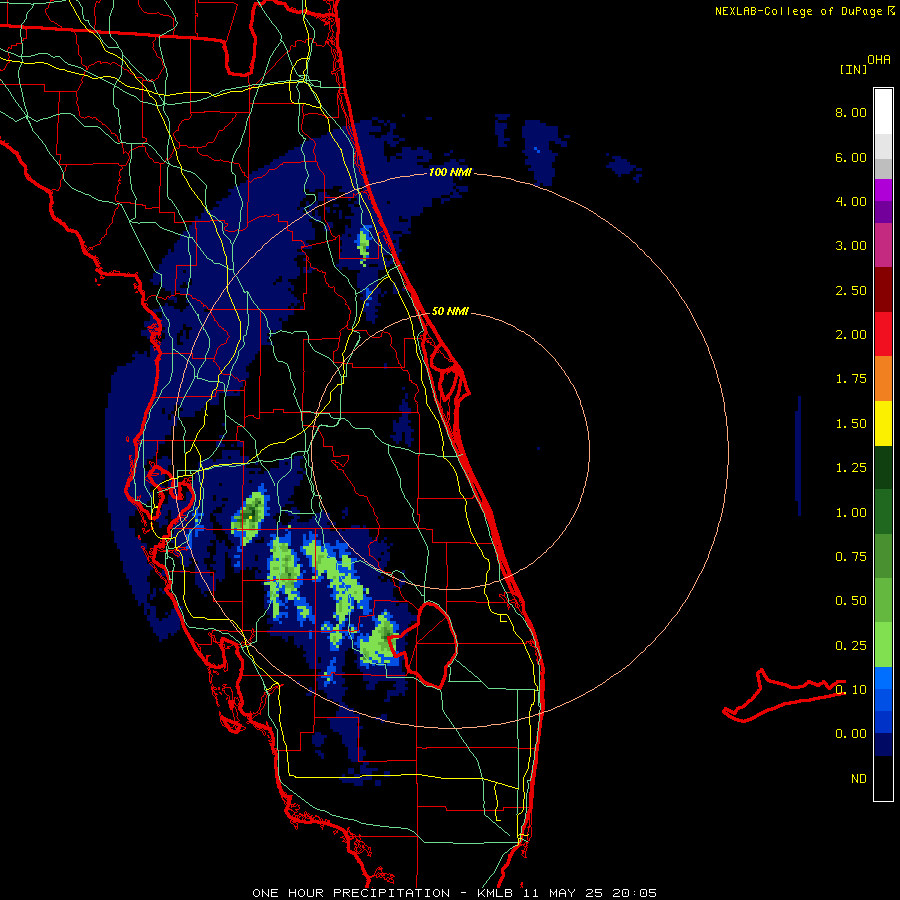Viewport: 900px width, 900px height.
Task: Click the 20:05 timestamp in caption
Action: coord(634,893)
